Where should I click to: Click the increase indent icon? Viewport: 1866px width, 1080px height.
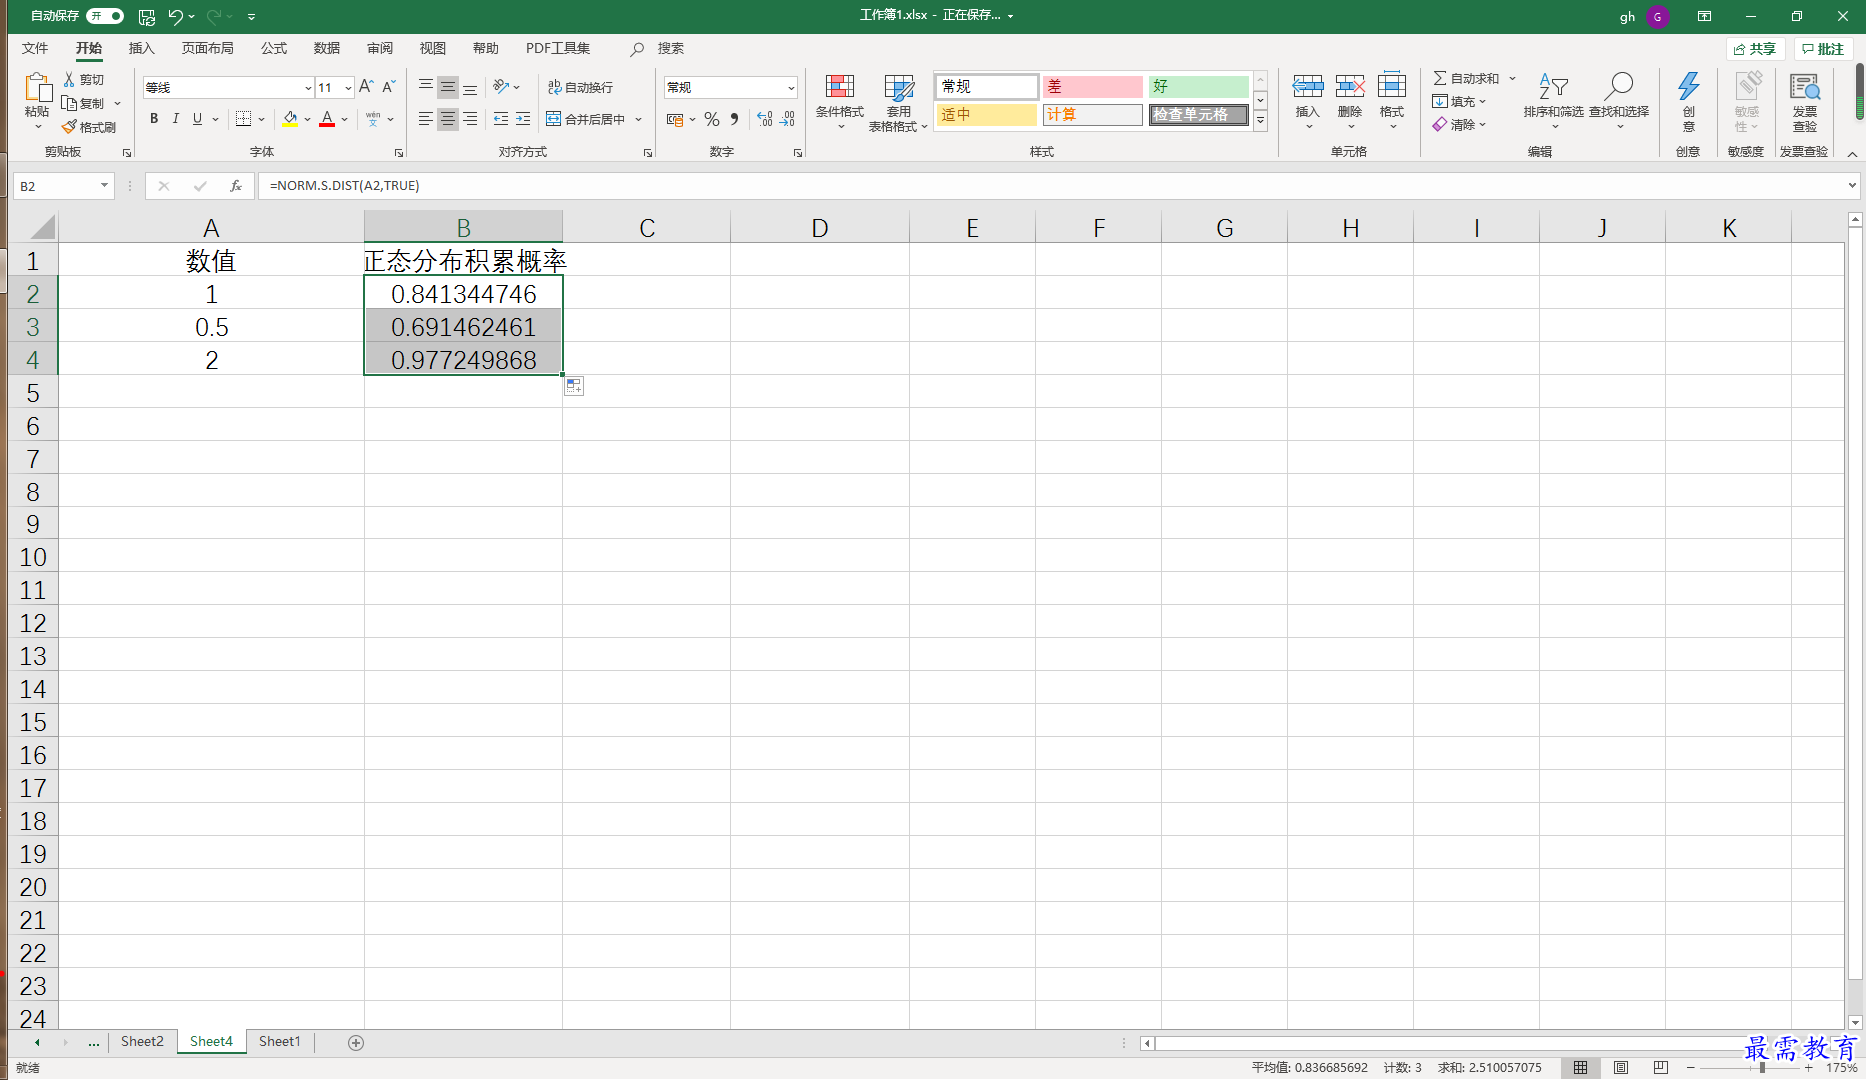(523, 119)
